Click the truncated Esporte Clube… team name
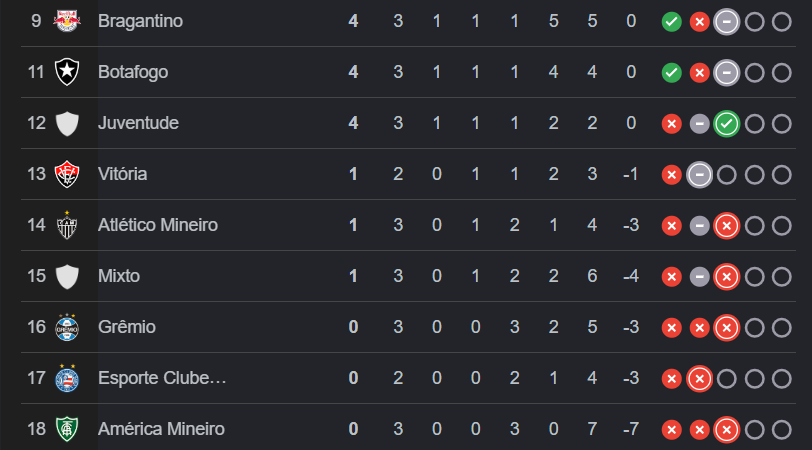Screen dimensions: 812x450 tap(162, 378)
